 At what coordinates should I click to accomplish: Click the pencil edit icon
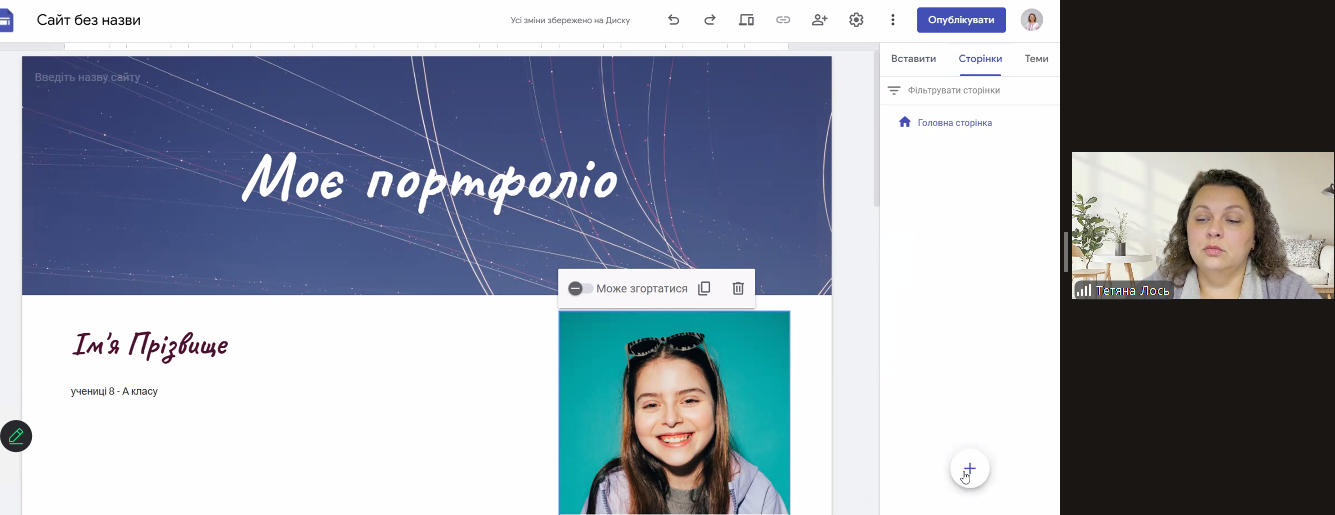(x=16, y=436)
